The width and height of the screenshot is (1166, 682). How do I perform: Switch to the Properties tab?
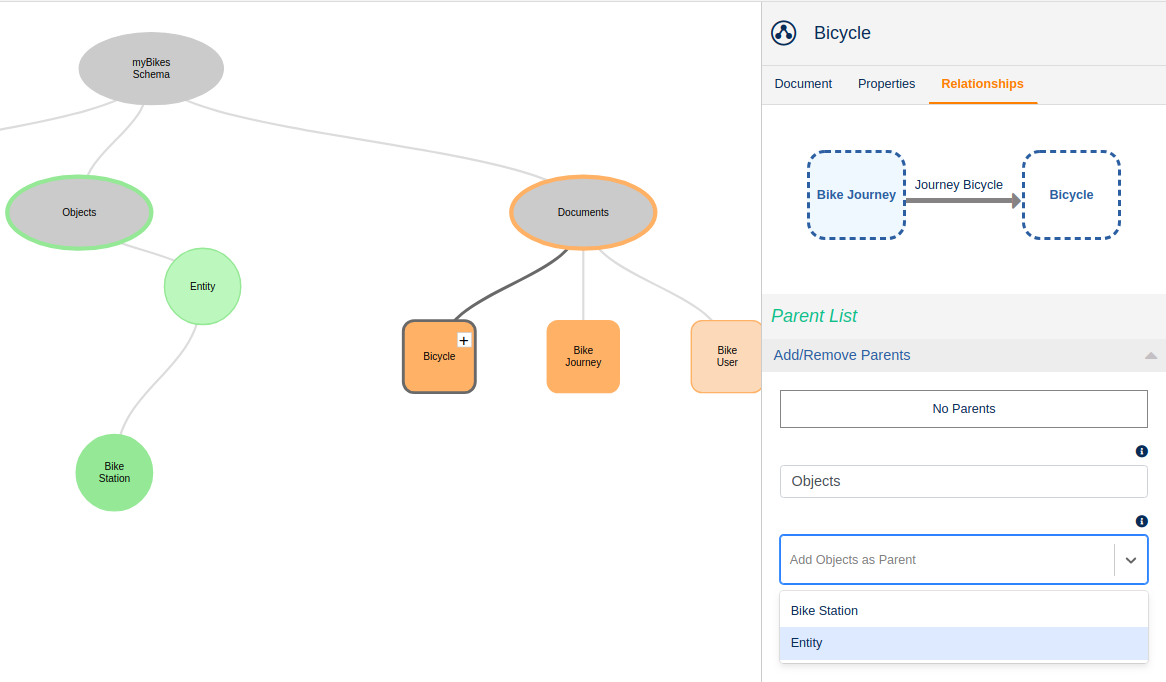tap(886, 84)
